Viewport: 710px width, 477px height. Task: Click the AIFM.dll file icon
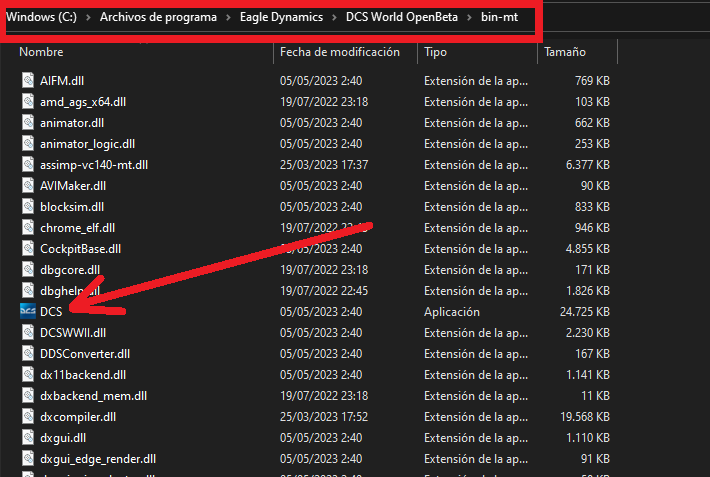click(x=28, y=80)
